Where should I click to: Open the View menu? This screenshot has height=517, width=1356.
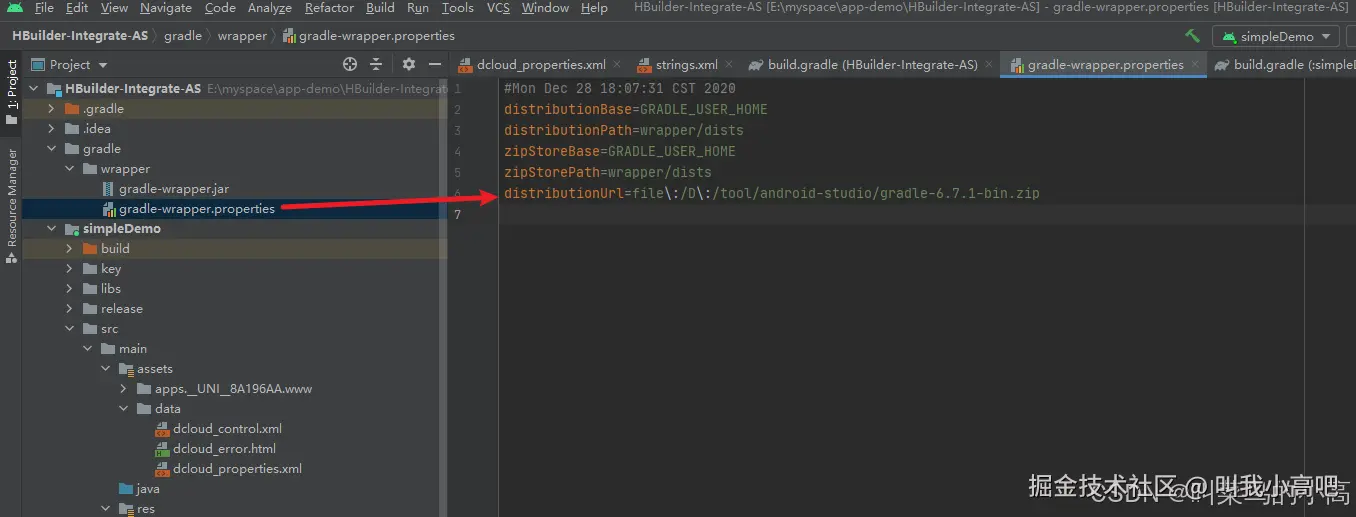115,8
